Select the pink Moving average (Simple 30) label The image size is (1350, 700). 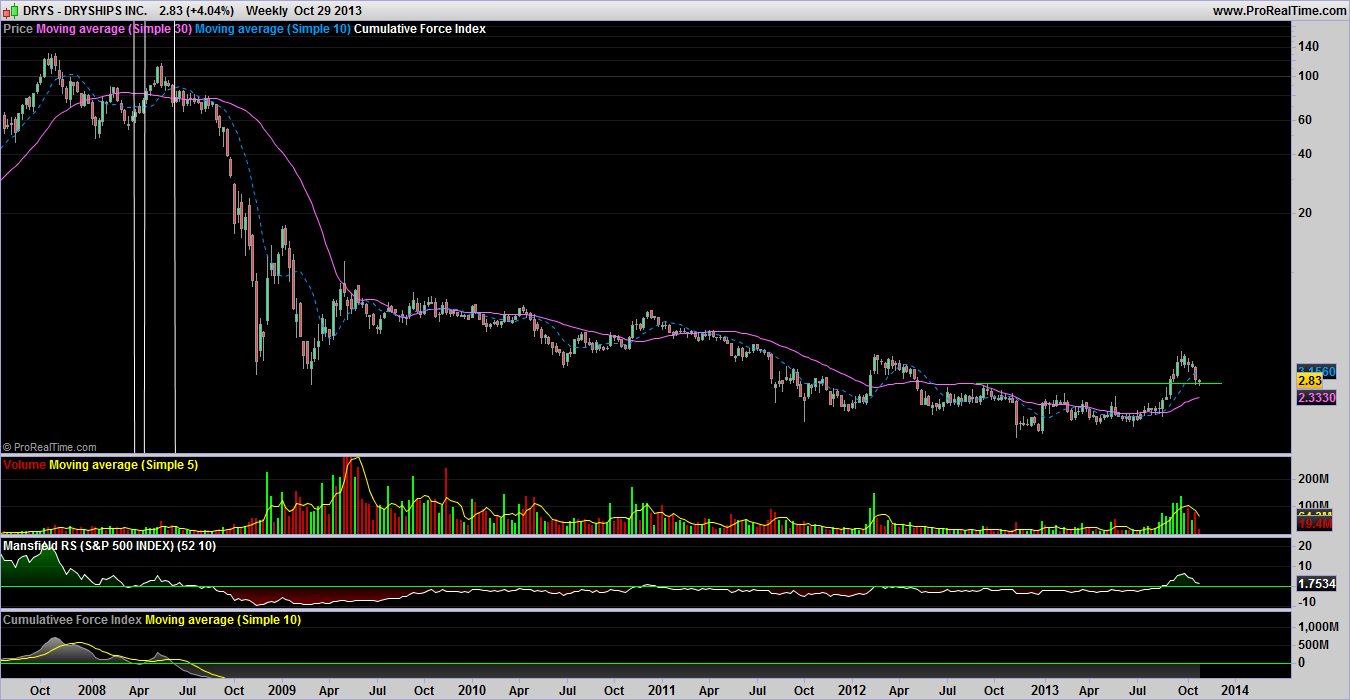tap(113, 29)
